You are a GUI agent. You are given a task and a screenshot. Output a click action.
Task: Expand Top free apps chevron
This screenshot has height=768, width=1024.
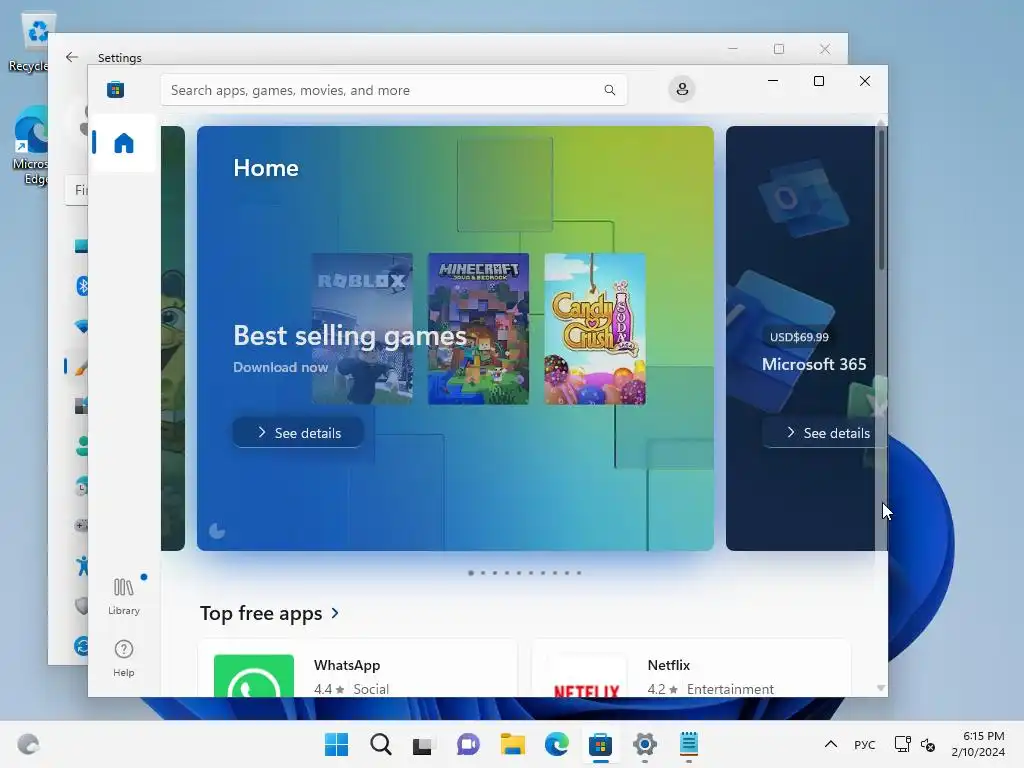coord(335,613)
